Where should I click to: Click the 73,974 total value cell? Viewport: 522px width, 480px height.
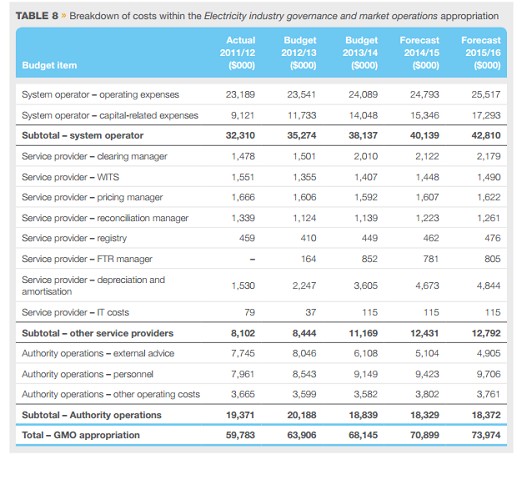[486, 435]
